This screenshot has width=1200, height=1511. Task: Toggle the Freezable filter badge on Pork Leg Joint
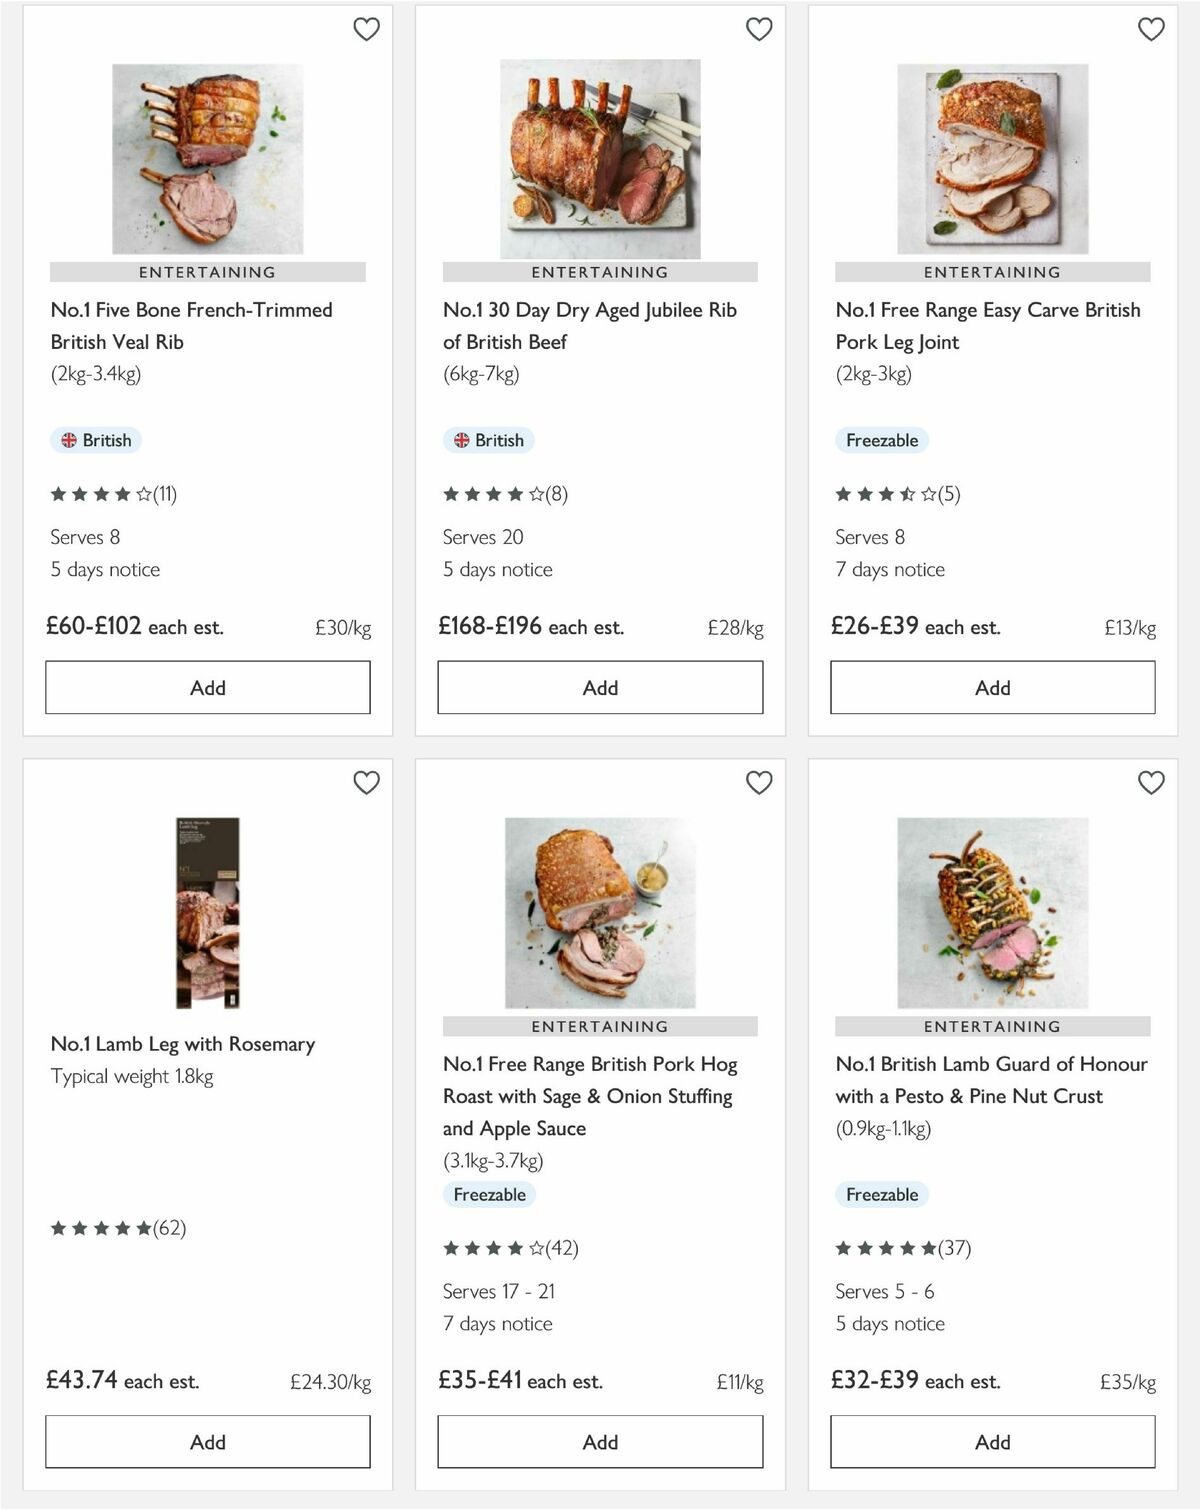click(x=882, y=440)
